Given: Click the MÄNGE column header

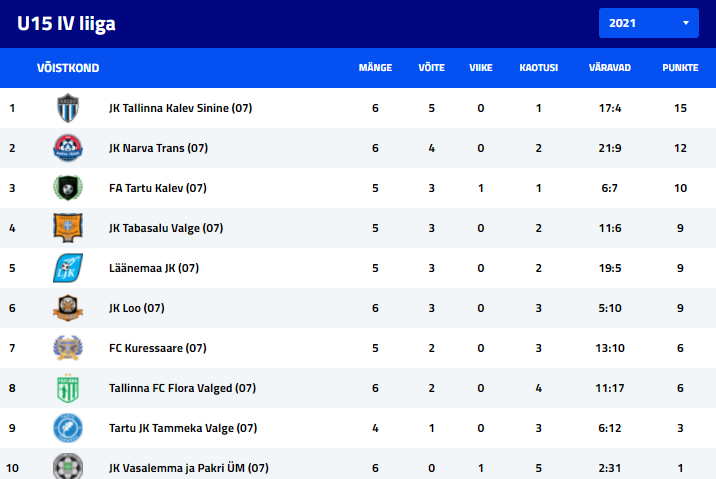Looking at the screenshot, I should pos(375,68).
